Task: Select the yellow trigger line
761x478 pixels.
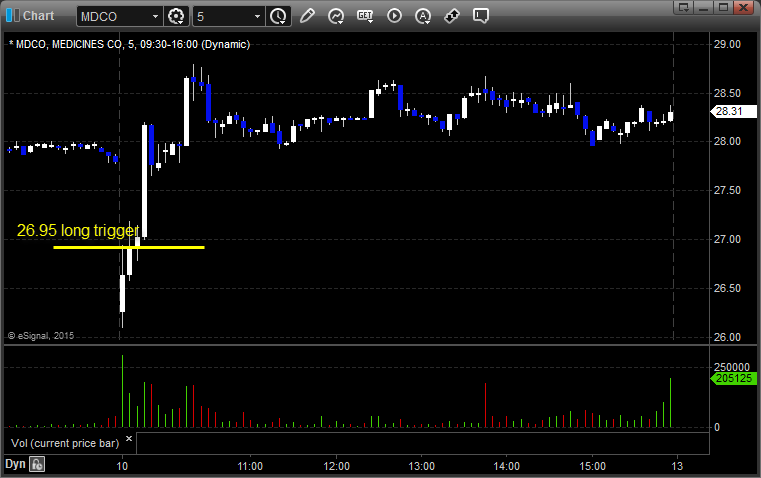Action: 129,247
